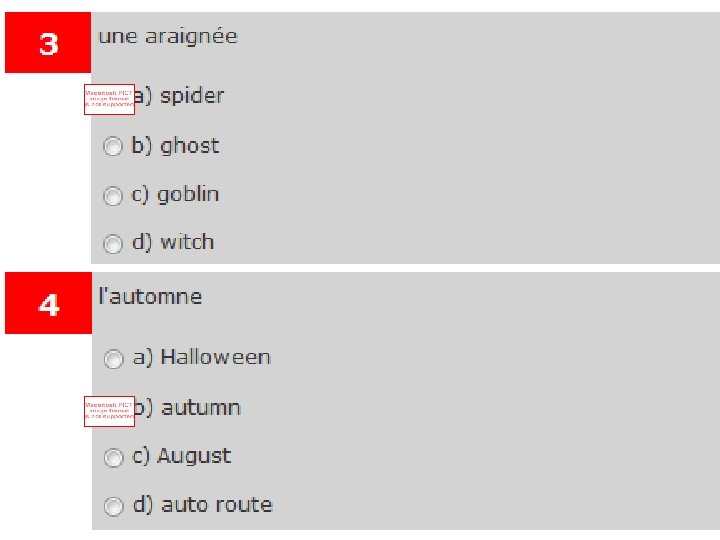Click the 'c) goblin' answer text
This screenshot has width=720, height=540.
(x=176, y=194)
